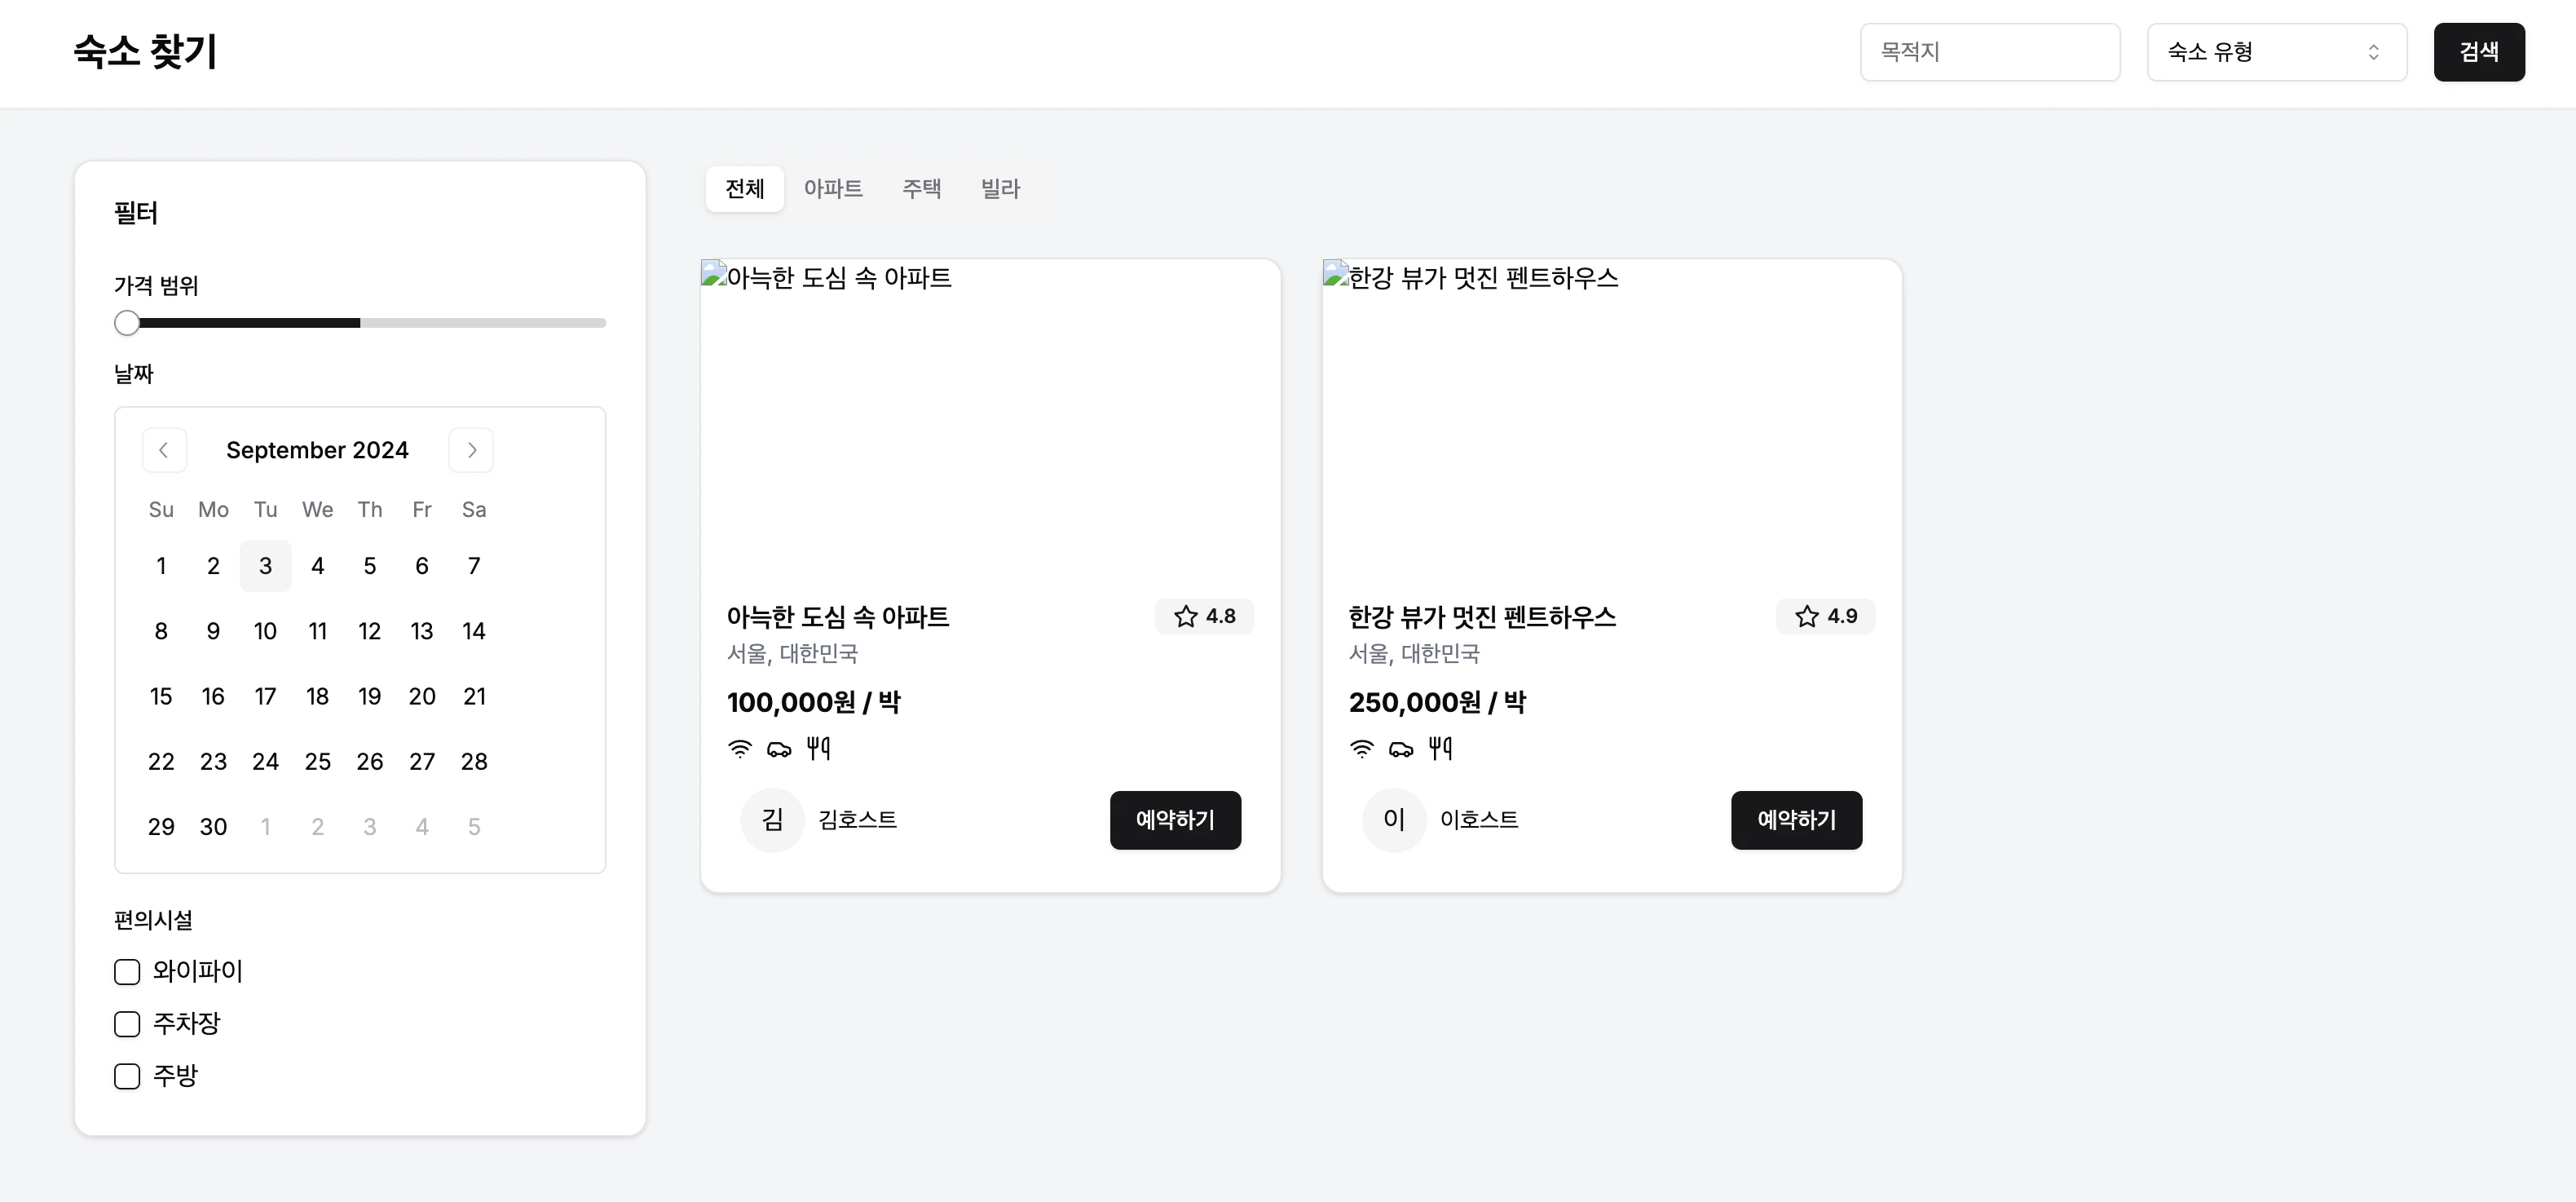
Task: Select the 빌라 tab
Action: 1000,189
